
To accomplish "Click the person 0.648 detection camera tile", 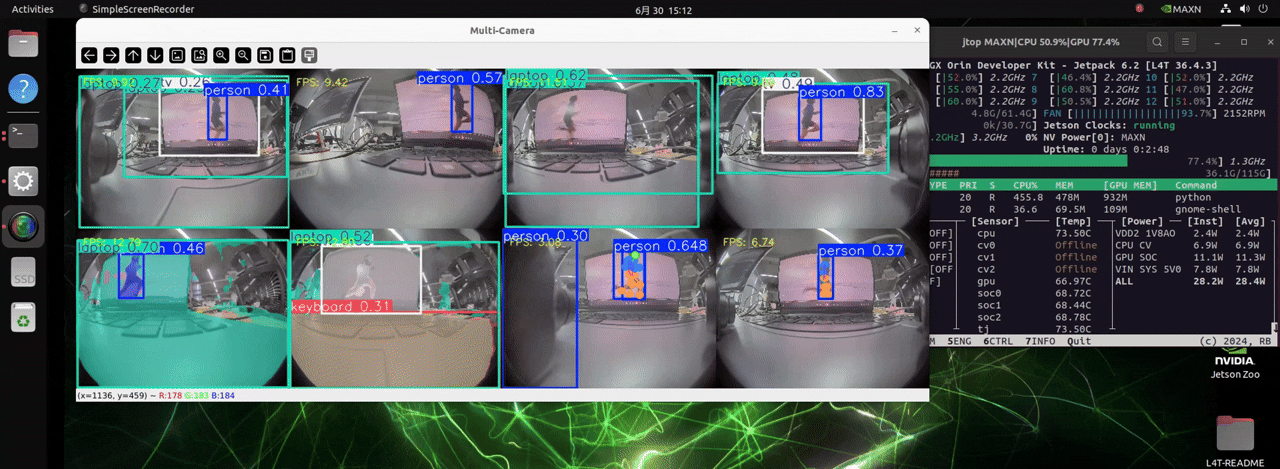I will (608, 309).
